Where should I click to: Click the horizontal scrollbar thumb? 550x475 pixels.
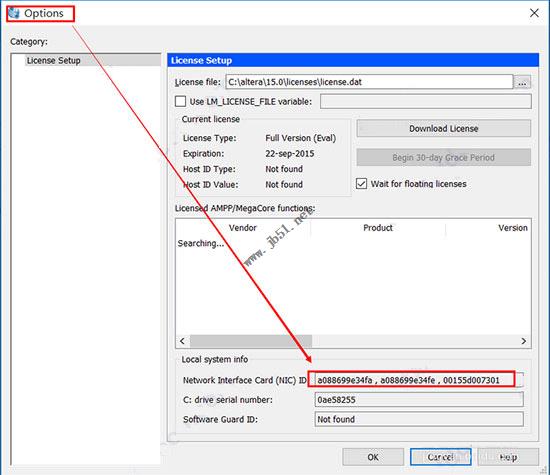pyautogui.click(x=251, y=341)
